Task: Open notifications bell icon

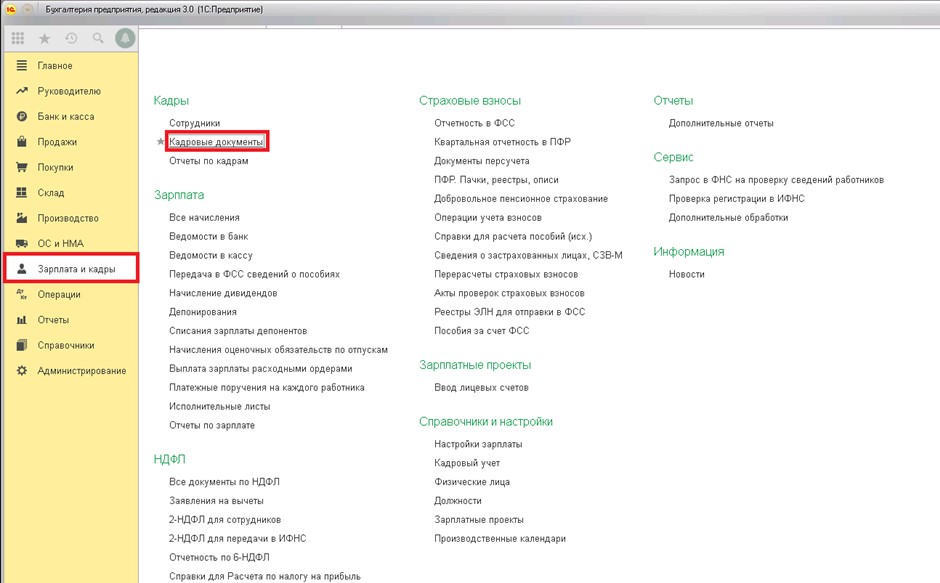Action: click(x=125, y=38)
